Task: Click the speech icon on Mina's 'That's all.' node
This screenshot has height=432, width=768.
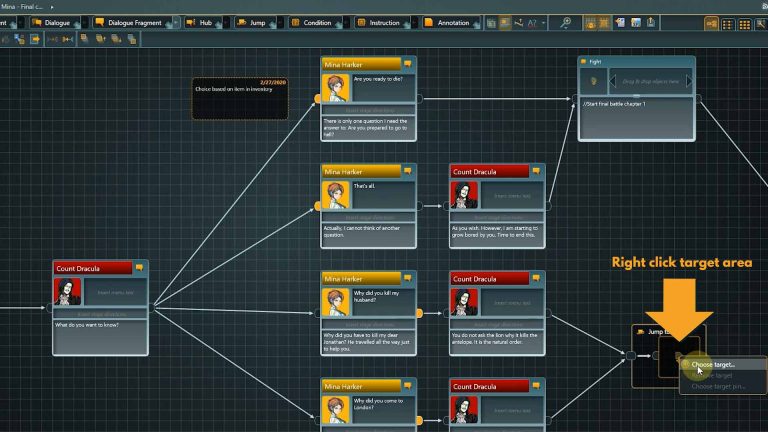Action: point(408,171)
